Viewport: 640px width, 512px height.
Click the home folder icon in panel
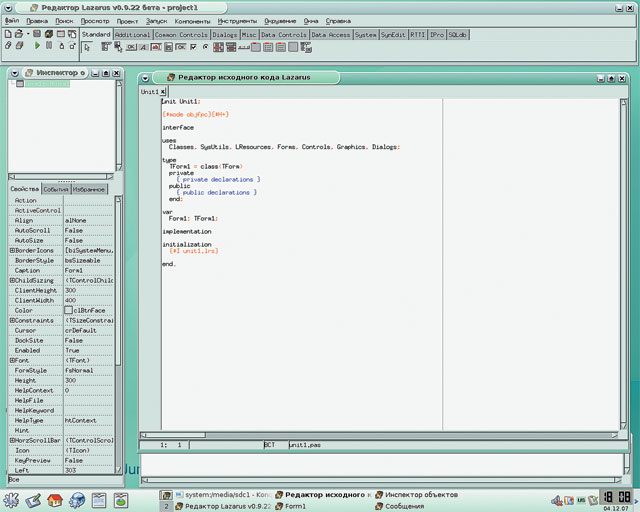55,500
